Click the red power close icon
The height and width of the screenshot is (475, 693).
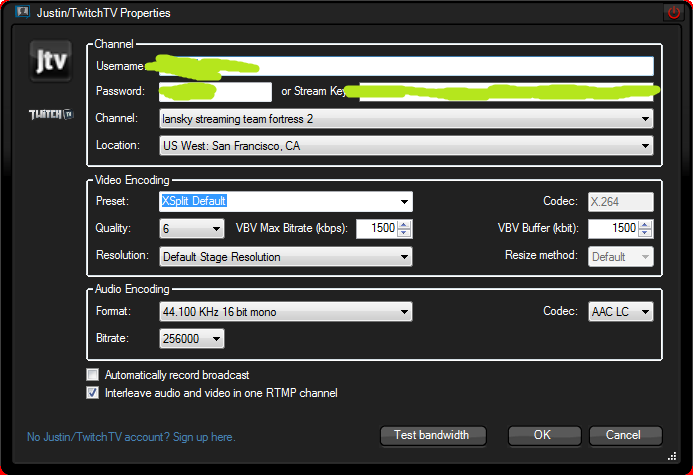pyautogui.click(x=674, y=12)
